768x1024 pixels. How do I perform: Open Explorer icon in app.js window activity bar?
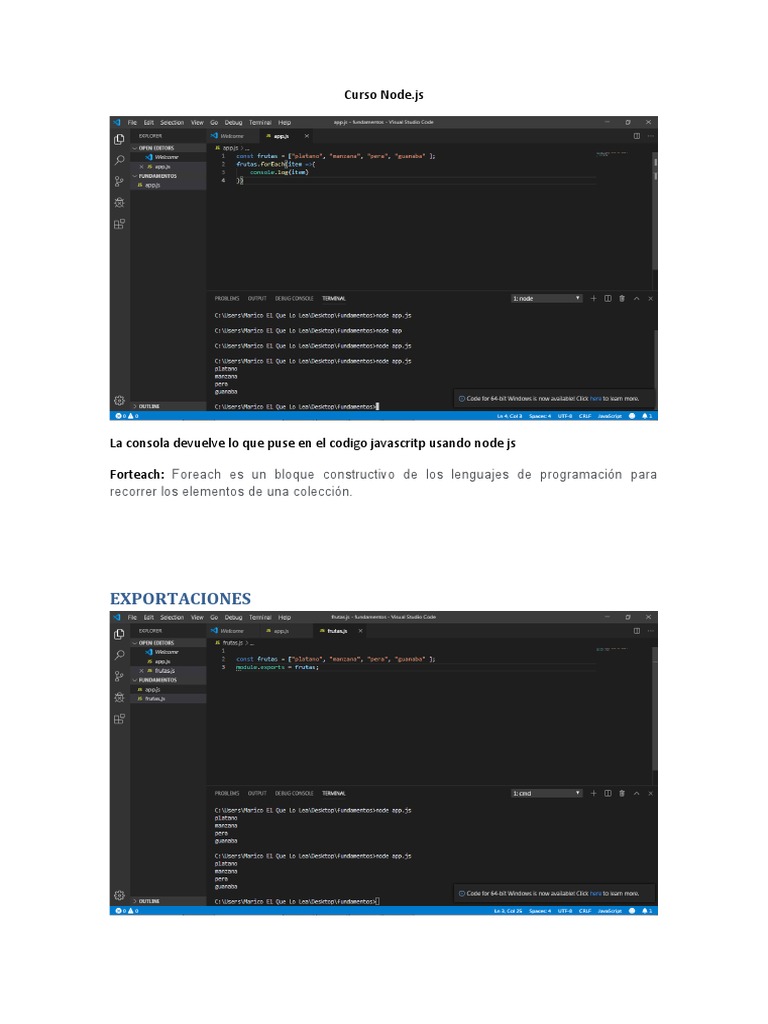click(x=120, y=139)
